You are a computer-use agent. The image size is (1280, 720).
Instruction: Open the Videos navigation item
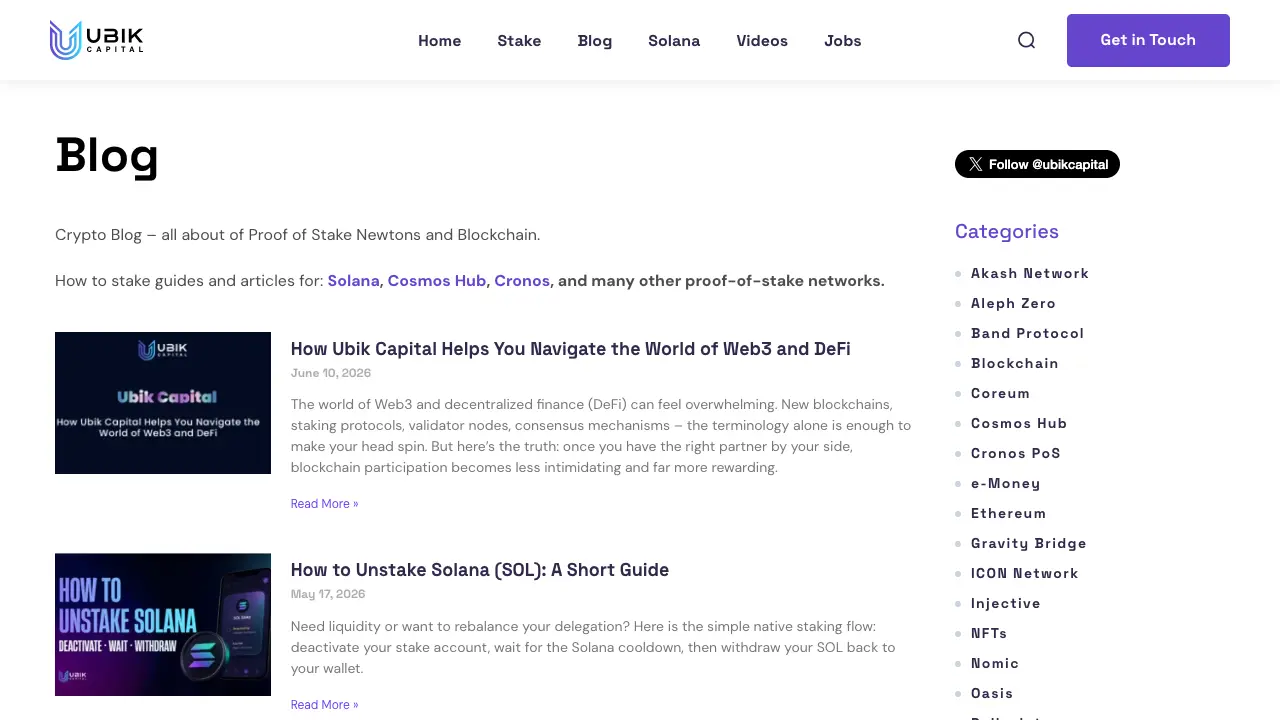762,41
